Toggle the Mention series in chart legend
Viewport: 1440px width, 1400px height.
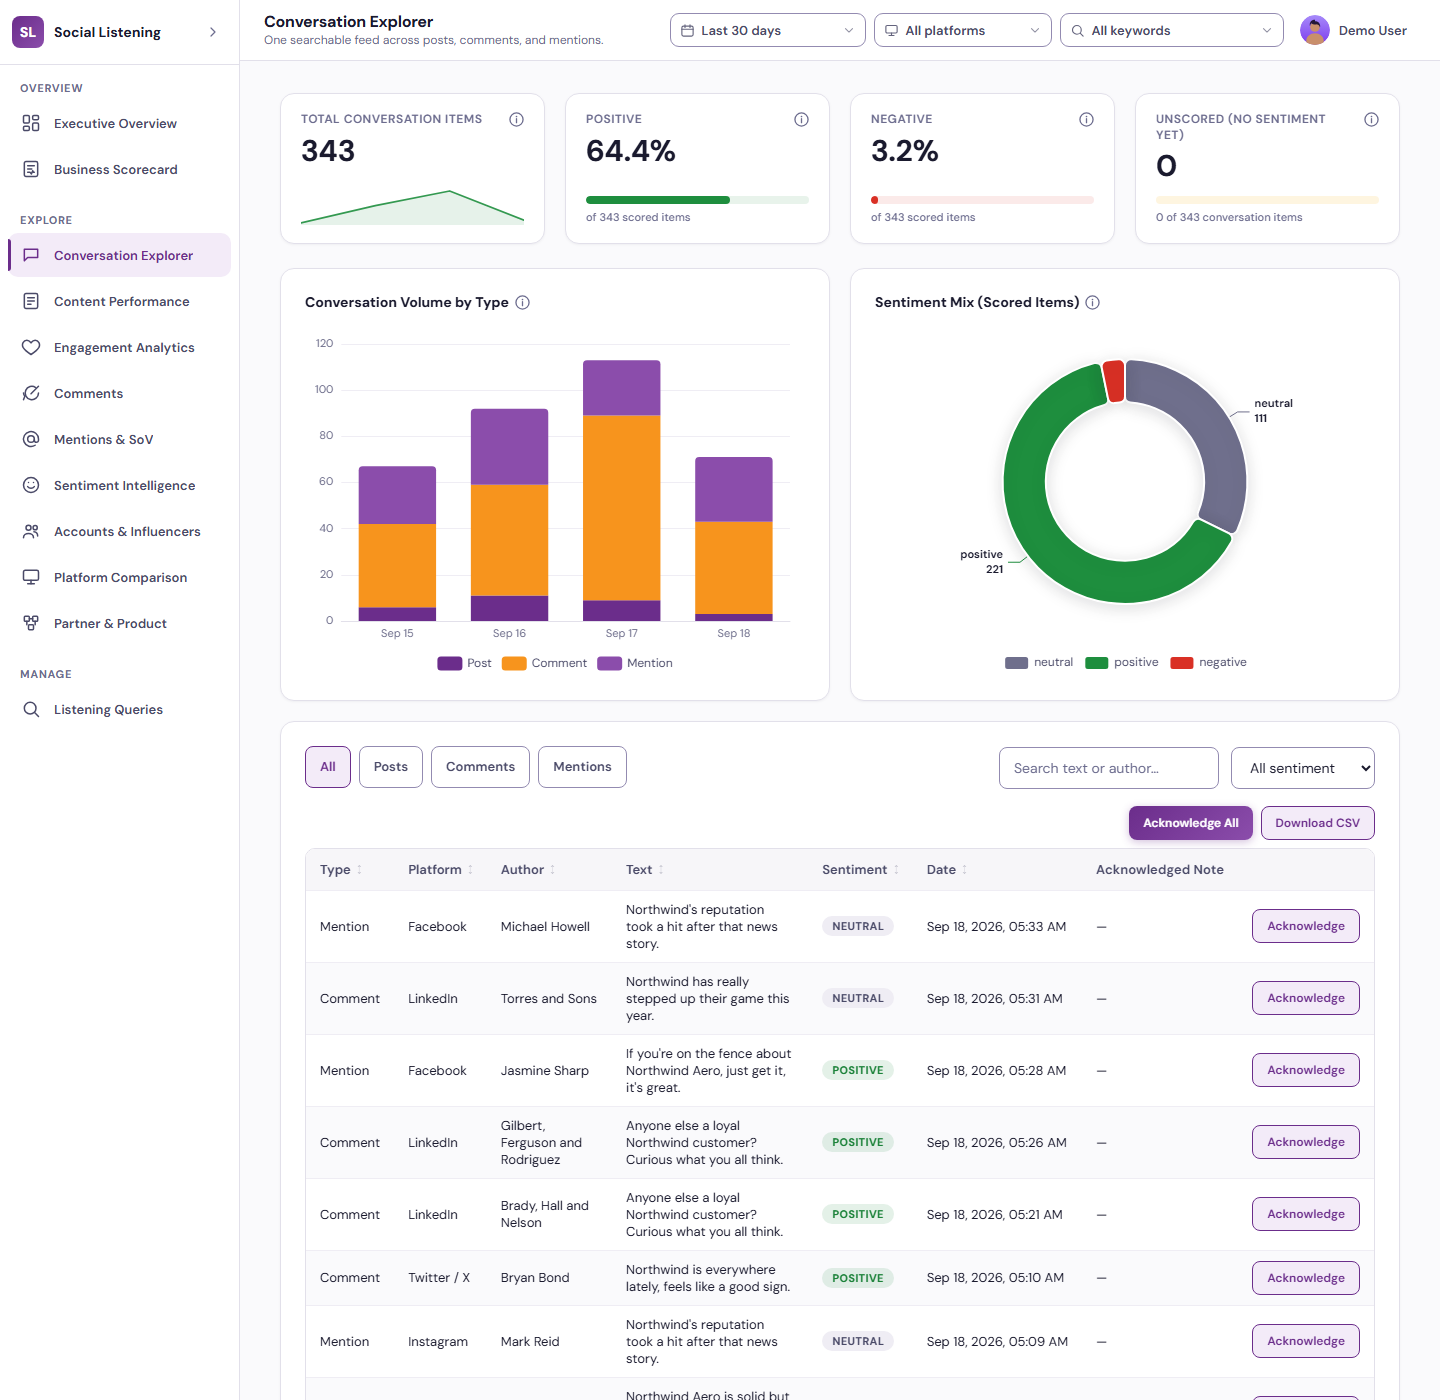click(635, 663)
